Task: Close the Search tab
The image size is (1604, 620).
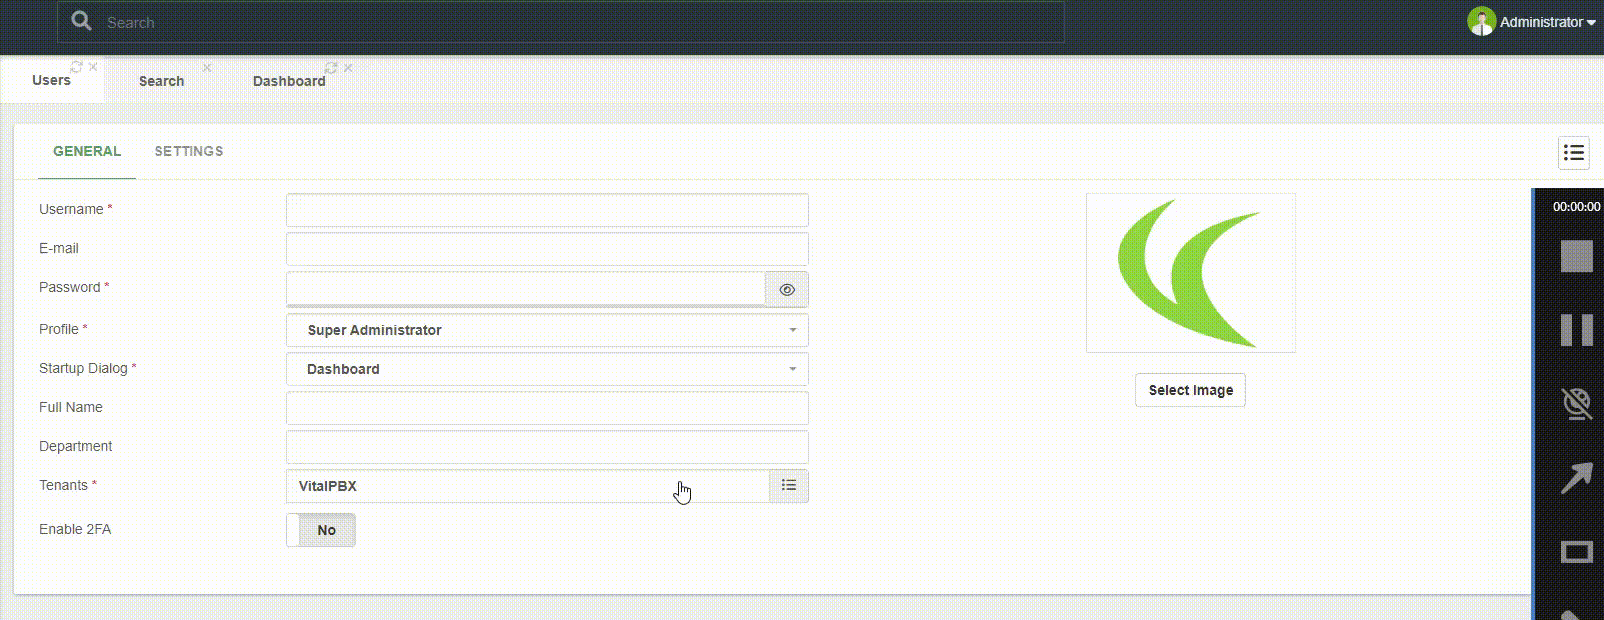Action: 207,68
